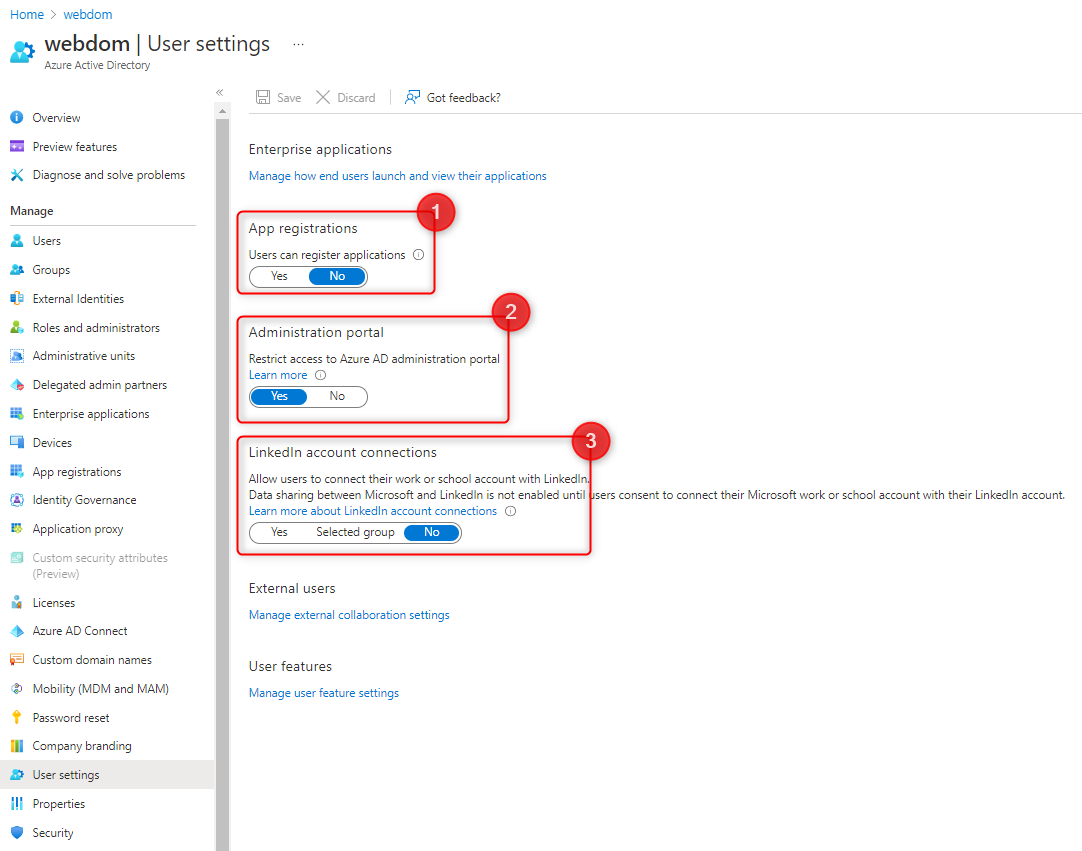Click the Devices icon in sidebar
This screenshot has width=1082, height=851.
coord(17,442)
